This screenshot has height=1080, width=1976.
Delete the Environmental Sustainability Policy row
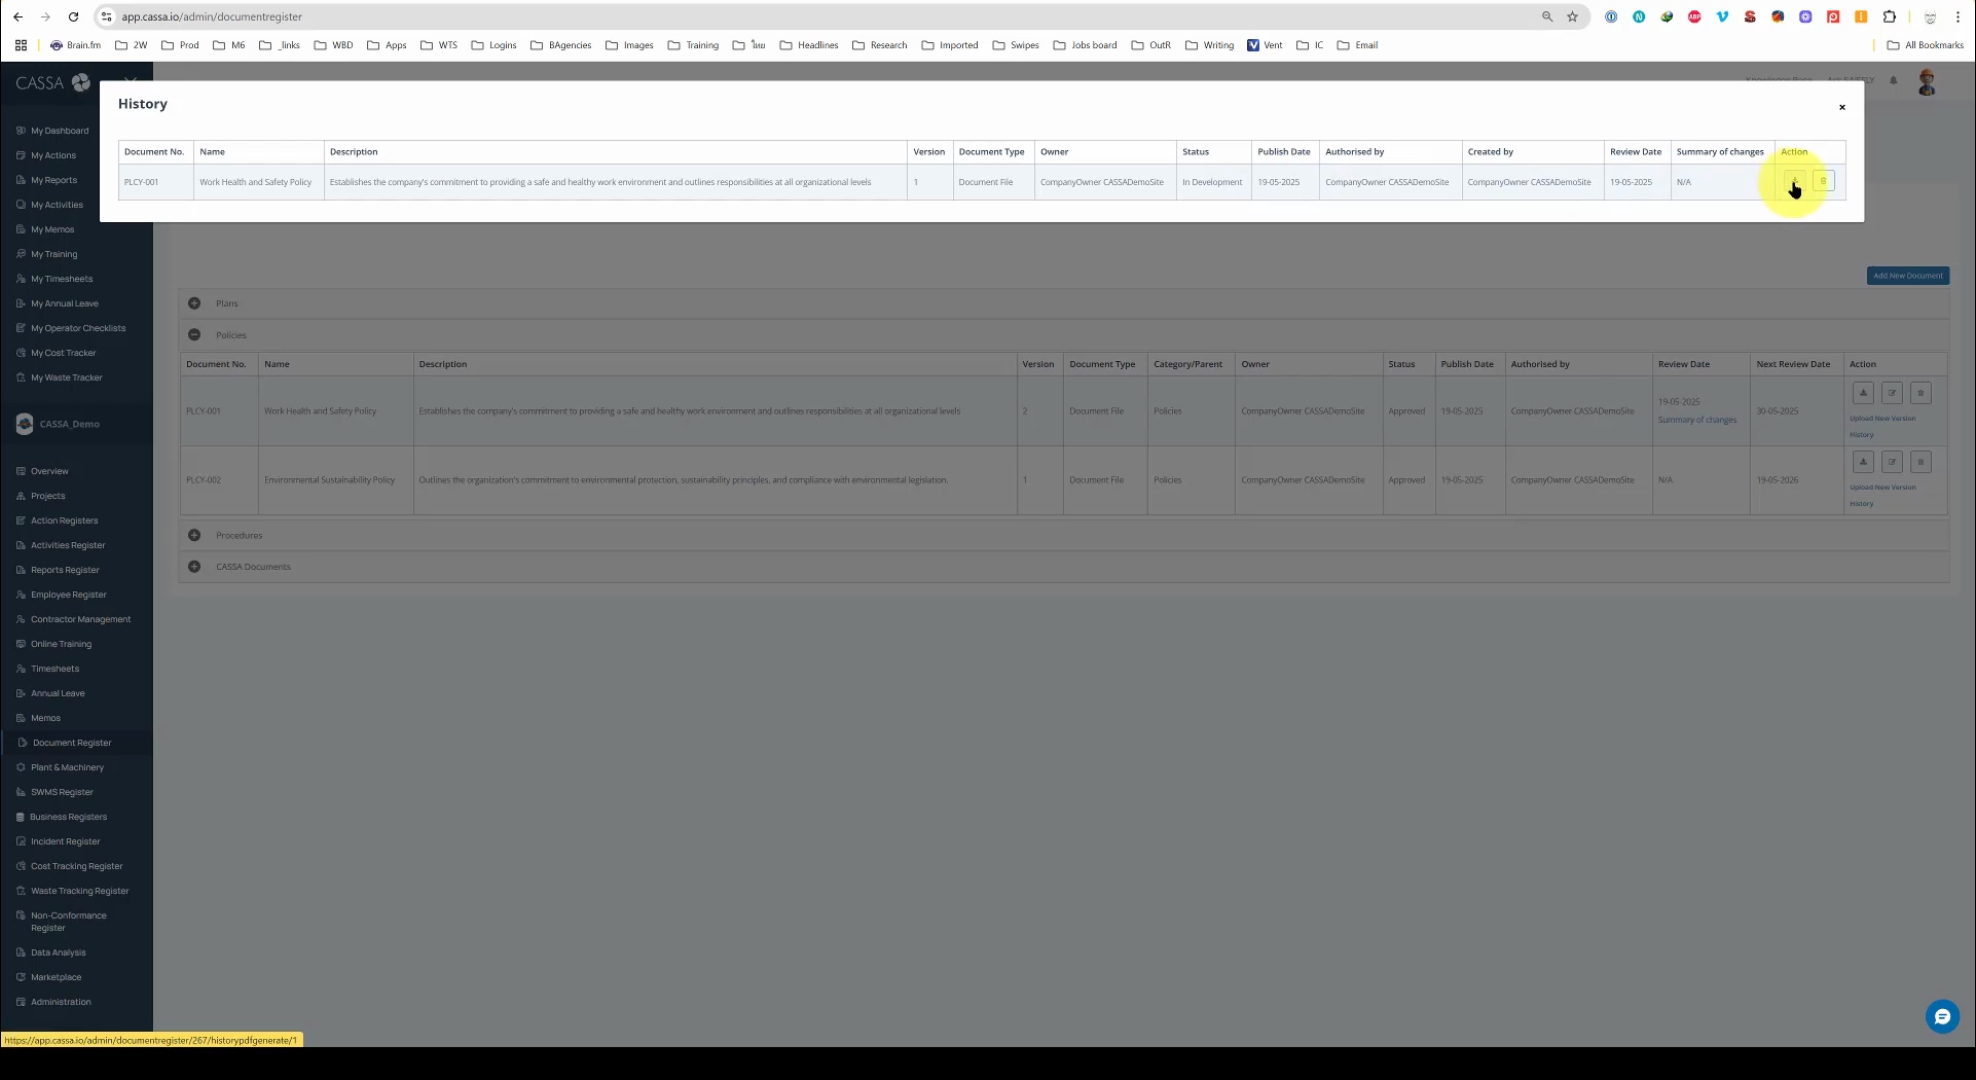click(x=1920, y=462)
